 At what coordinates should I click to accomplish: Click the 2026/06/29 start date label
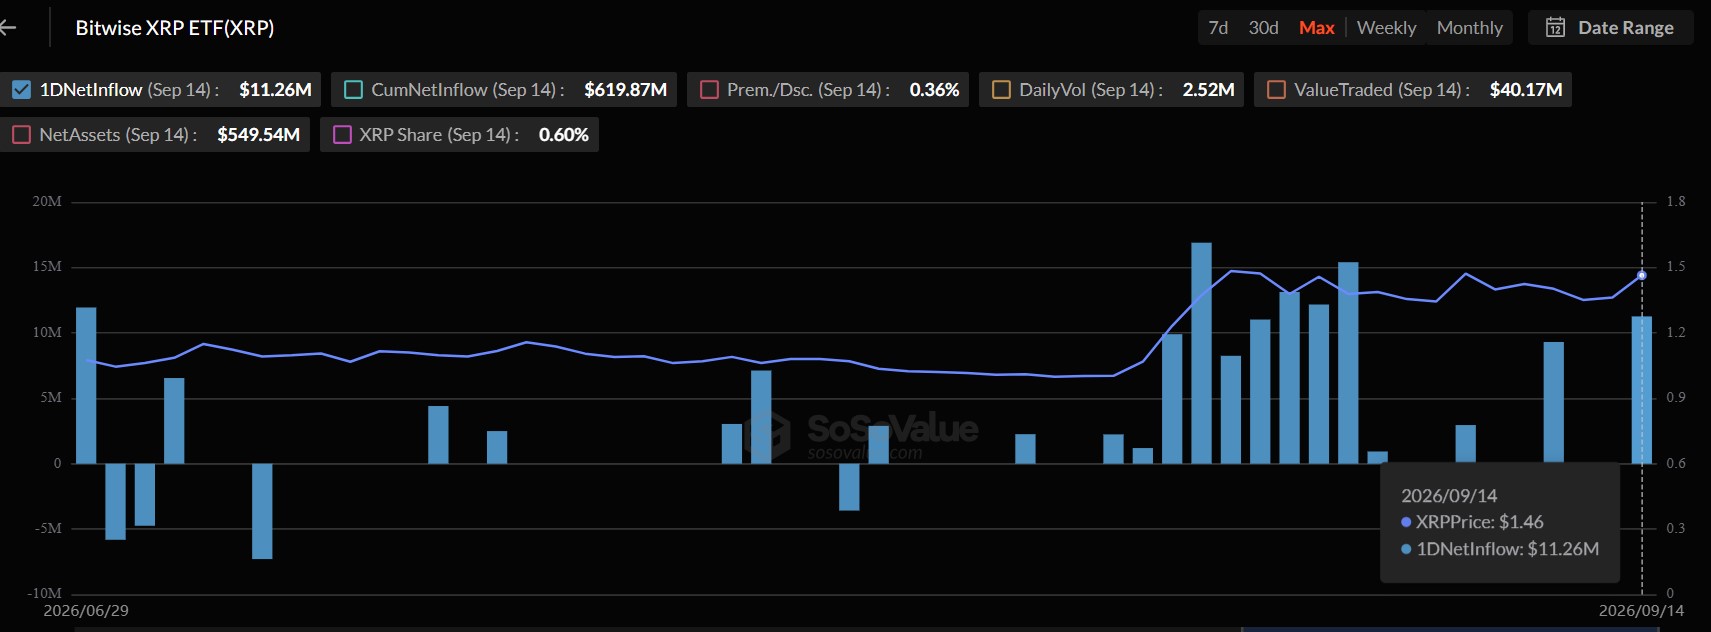coord(86,610)
